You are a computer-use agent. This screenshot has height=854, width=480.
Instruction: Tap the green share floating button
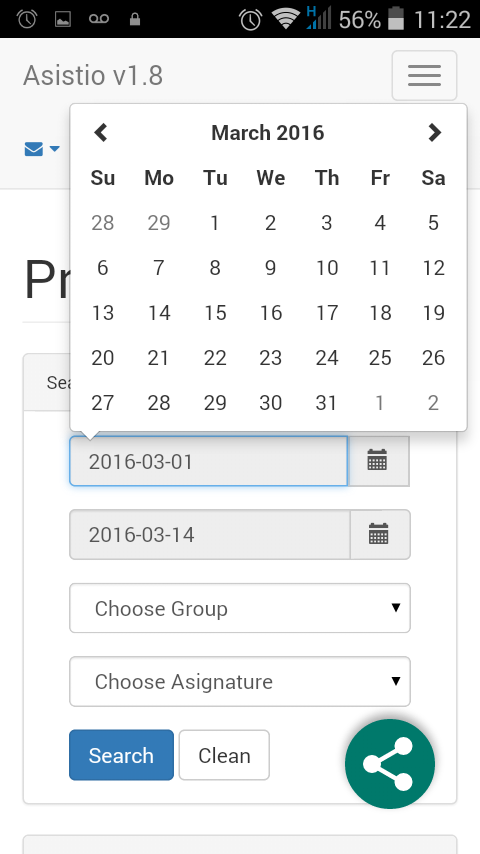(390, 764)
